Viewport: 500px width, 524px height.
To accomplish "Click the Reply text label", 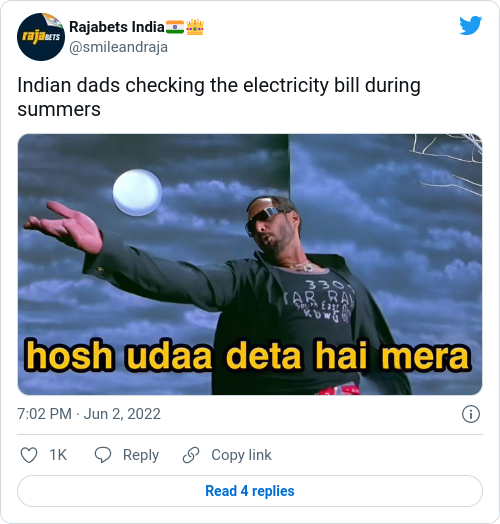I will point(141,455).
